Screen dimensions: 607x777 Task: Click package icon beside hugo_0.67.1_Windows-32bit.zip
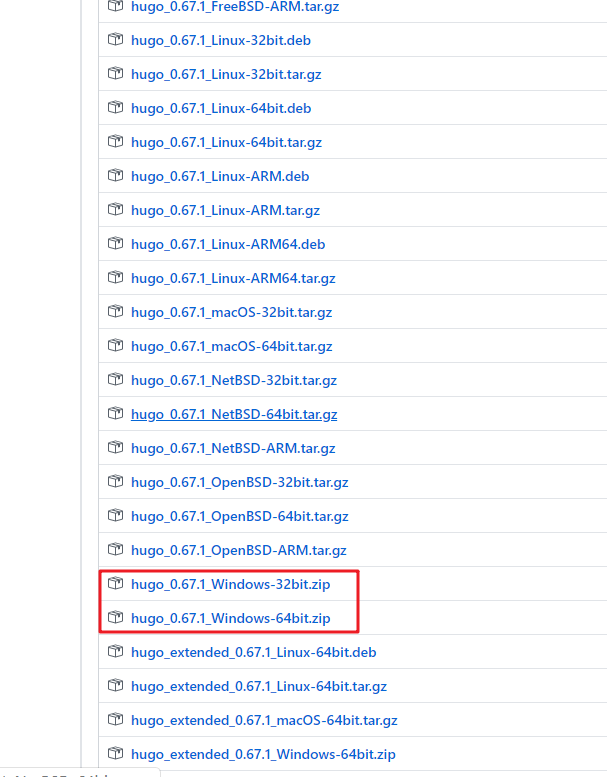115,584
